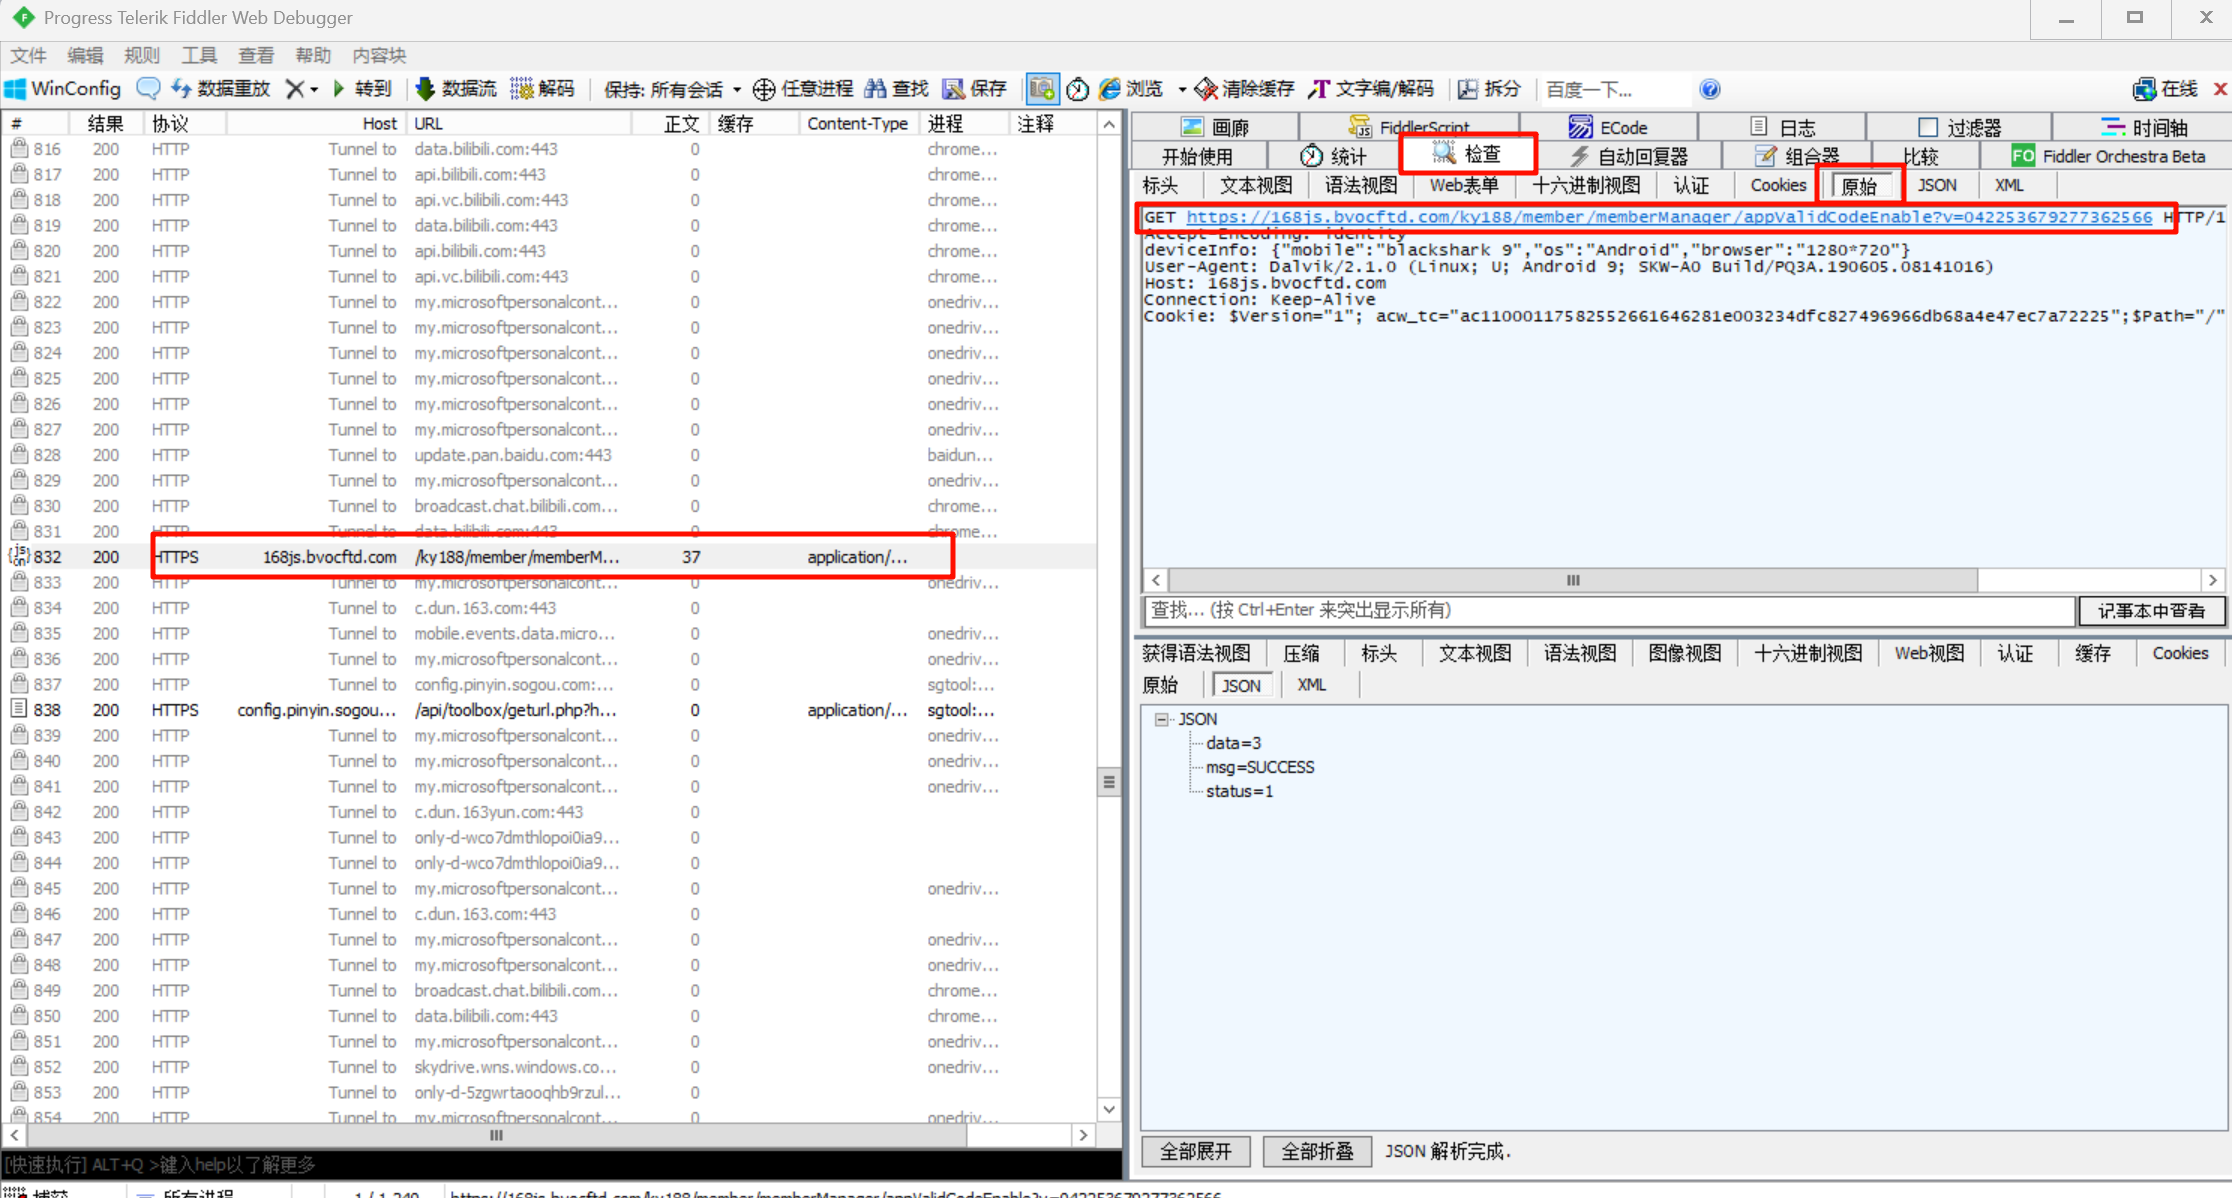2232x1198 pixels.
Task: Click the blue help question mark icon
Action: pyautogui.click(x=1710, y=89)
